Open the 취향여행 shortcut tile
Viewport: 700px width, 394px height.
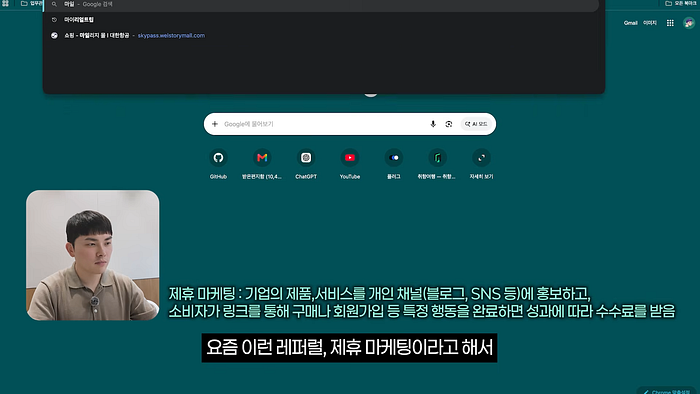437,164
